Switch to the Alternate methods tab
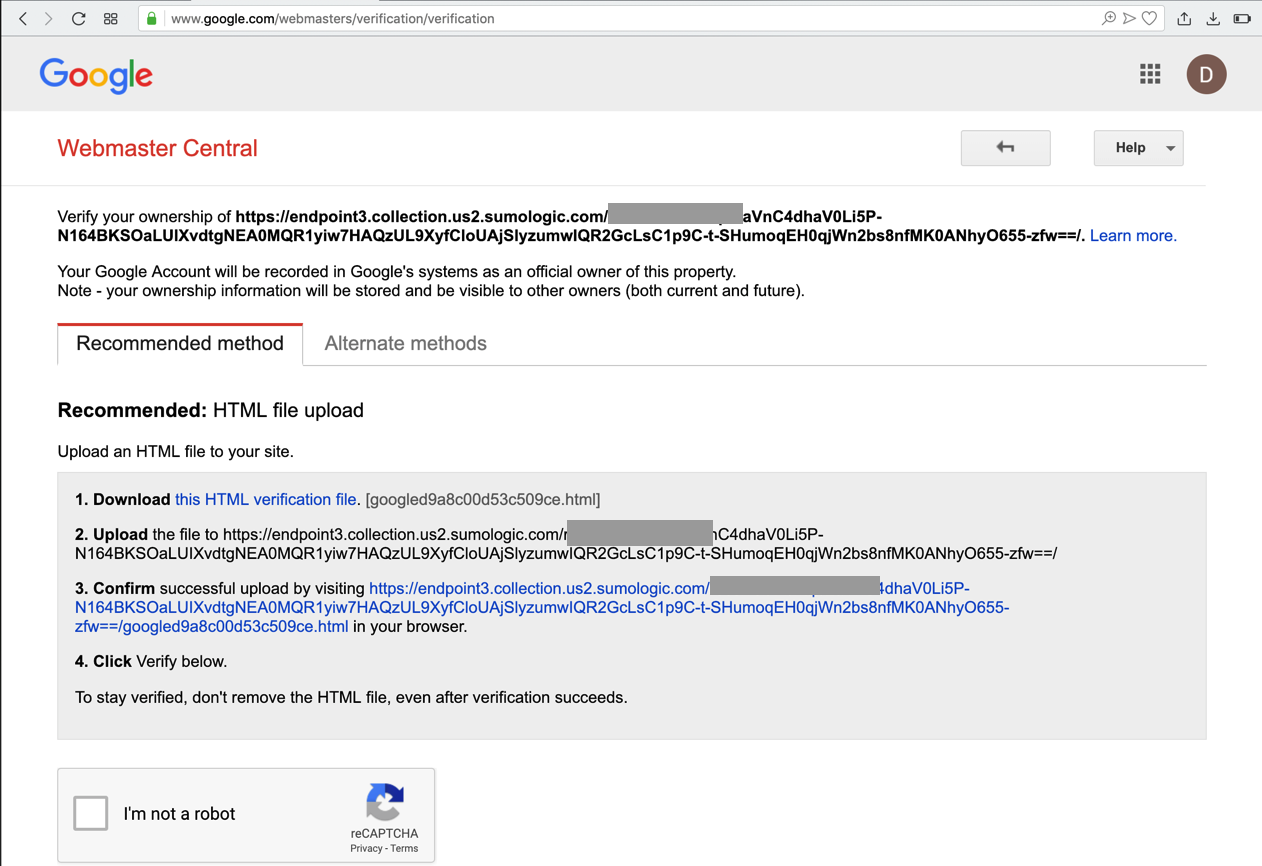The width and height of the screenshot is (1262, 866). [x=405, y=343]
